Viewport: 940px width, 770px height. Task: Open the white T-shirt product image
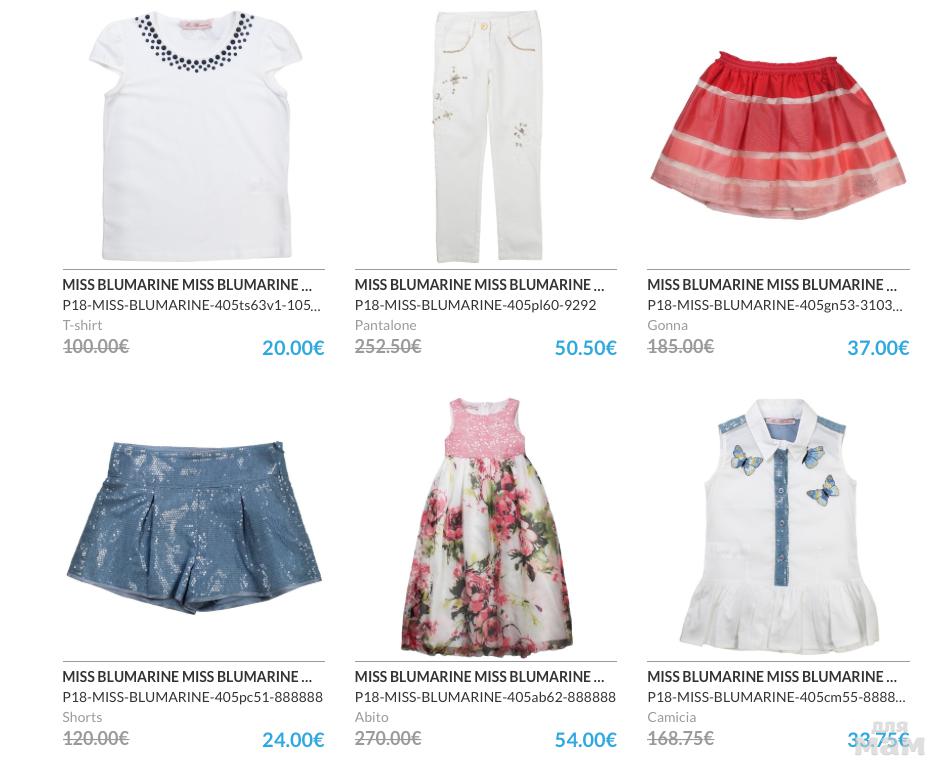[x=194, y=135]
